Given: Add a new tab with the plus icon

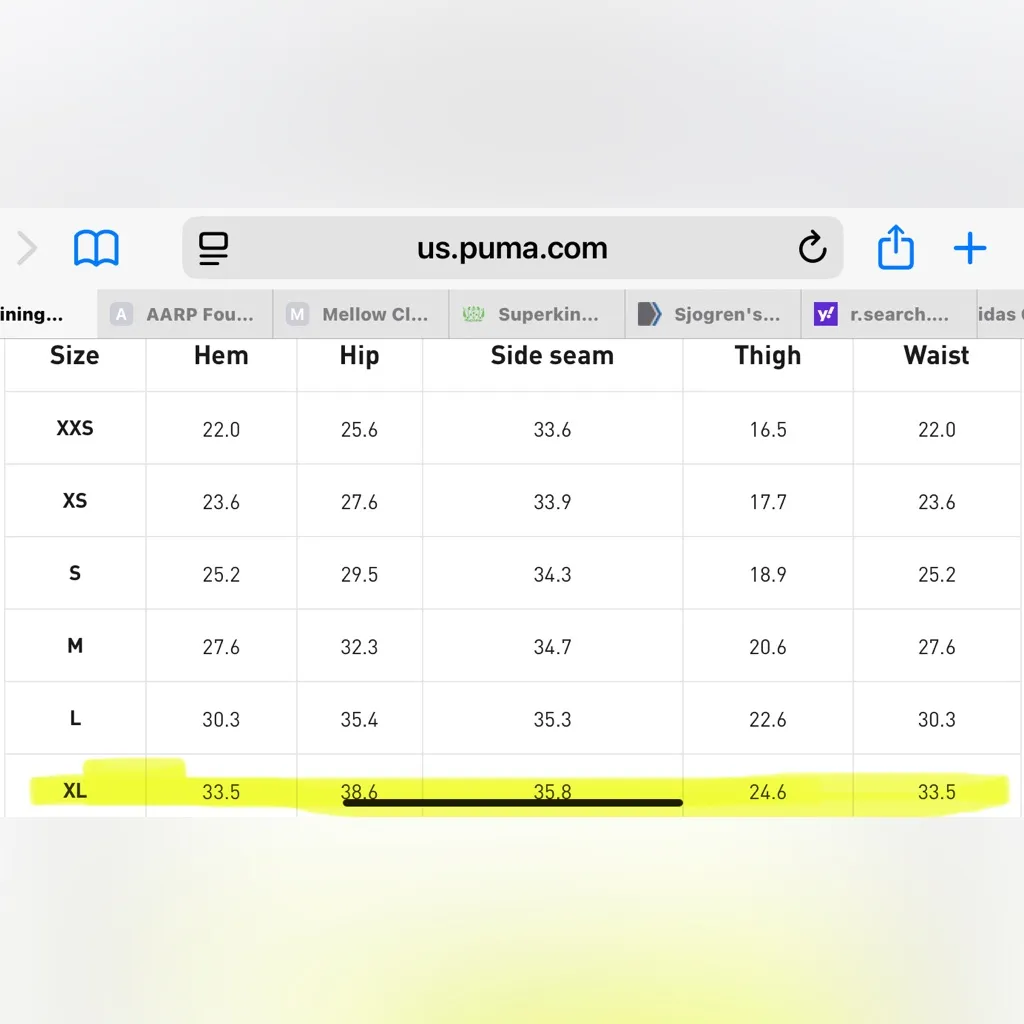Looking at the screenshot, I should (x=970, y=248).
